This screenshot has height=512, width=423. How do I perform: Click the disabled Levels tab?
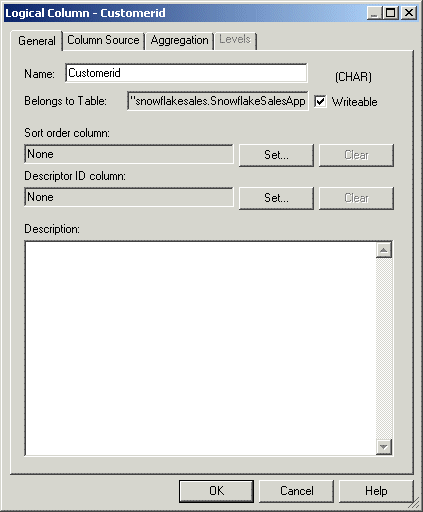235,40
